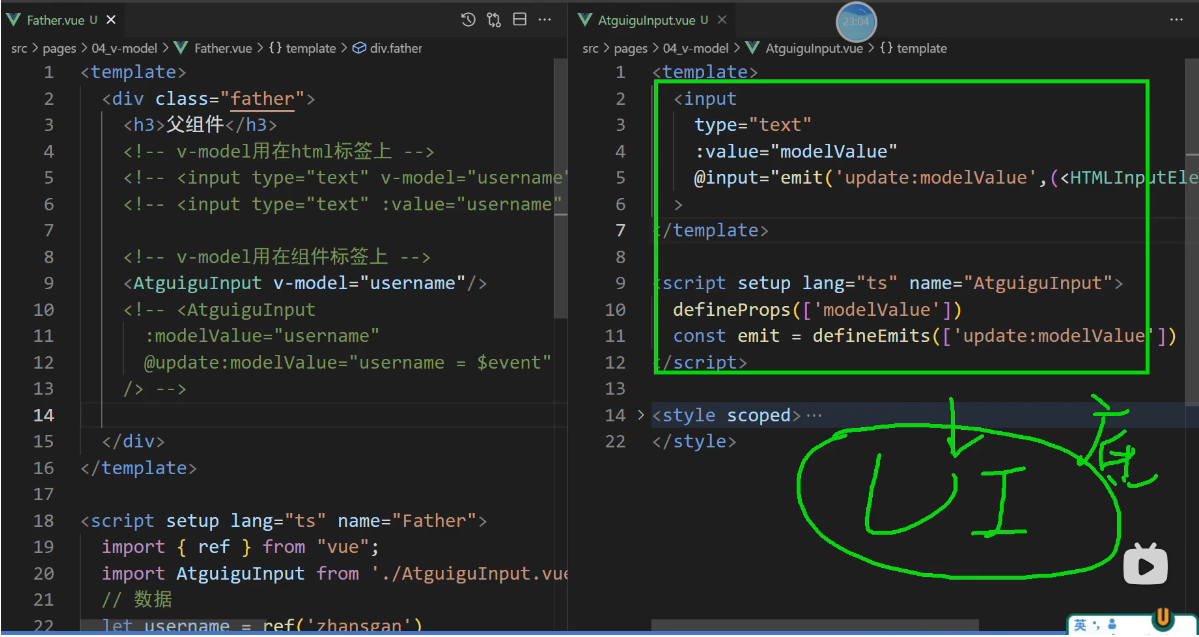
Task: Click the Father.vue vertical scrollbar thumb
Action: pos(561,190)
